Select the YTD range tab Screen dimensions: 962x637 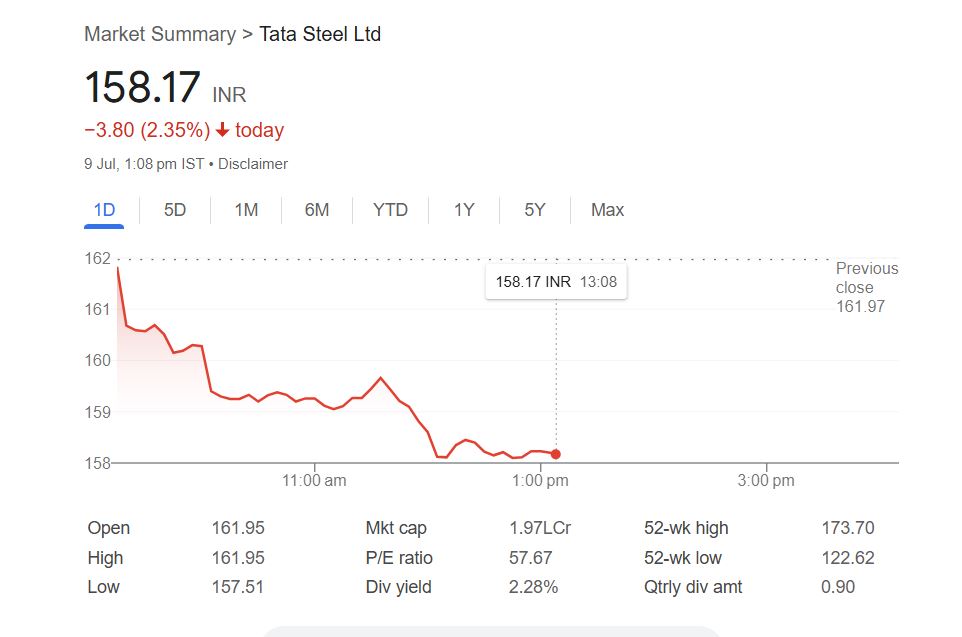point(390,210)
